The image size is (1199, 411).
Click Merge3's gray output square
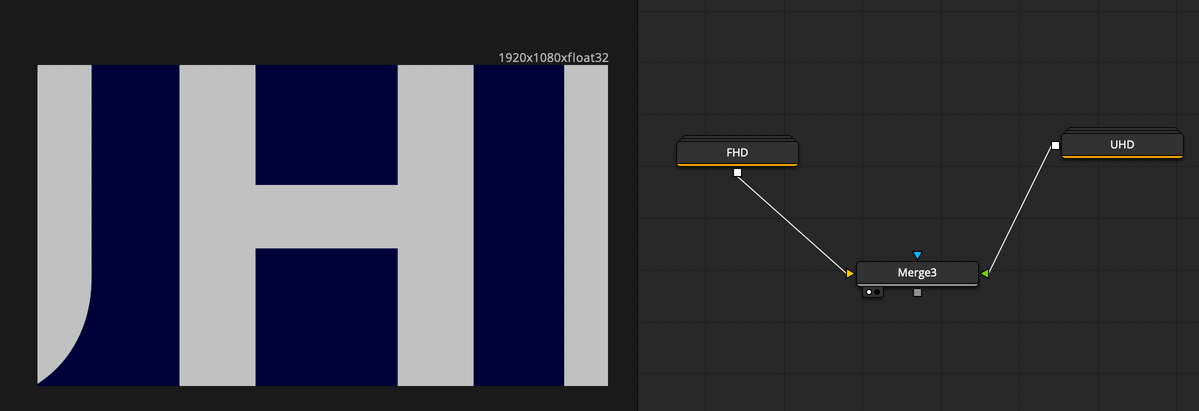point(917,293)
